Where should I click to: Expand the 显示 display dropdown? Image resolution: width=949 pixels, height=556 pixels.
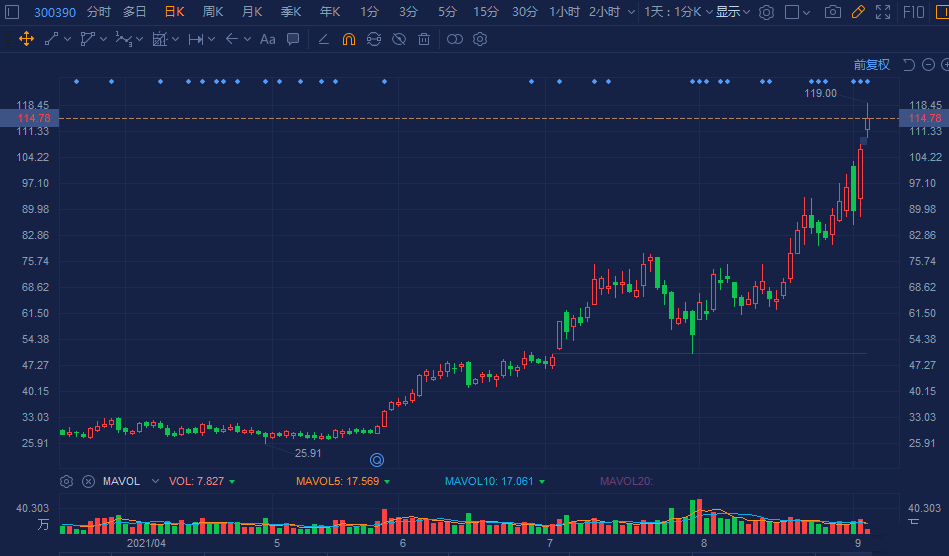(732, 12)
